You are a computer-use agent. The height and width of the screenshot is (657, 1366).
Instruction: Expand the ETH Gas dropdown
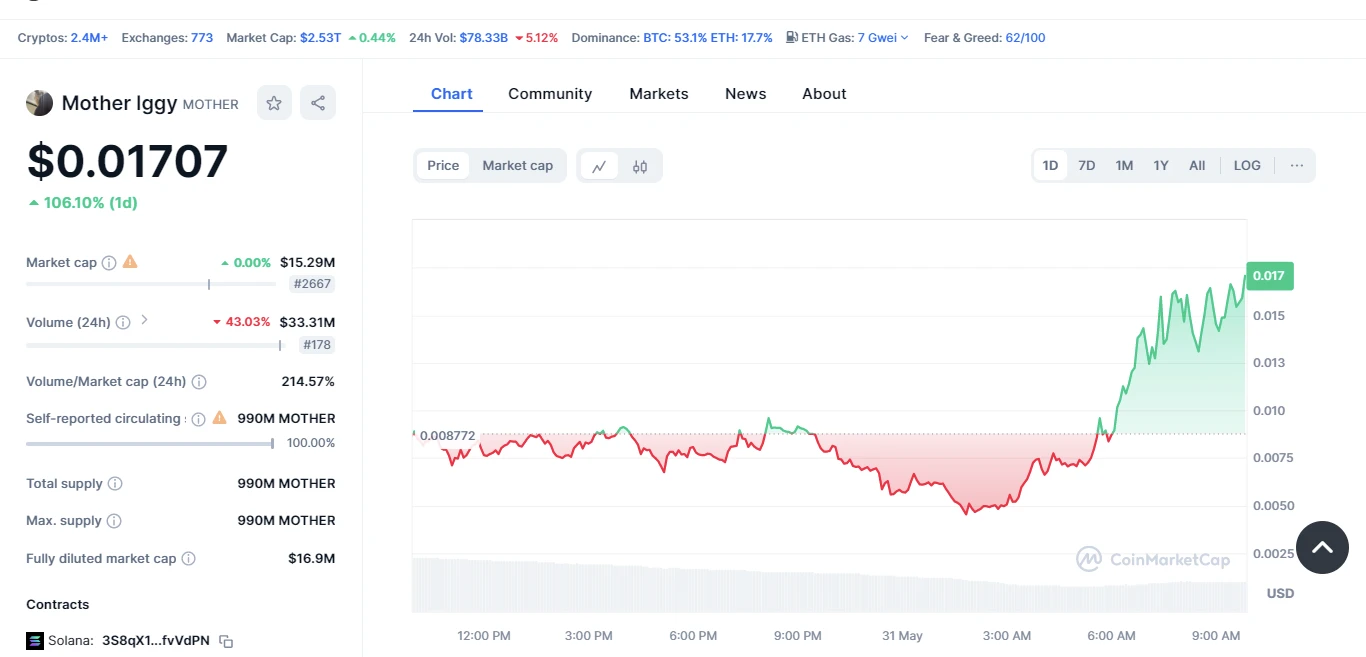click(x=904, y=38)
